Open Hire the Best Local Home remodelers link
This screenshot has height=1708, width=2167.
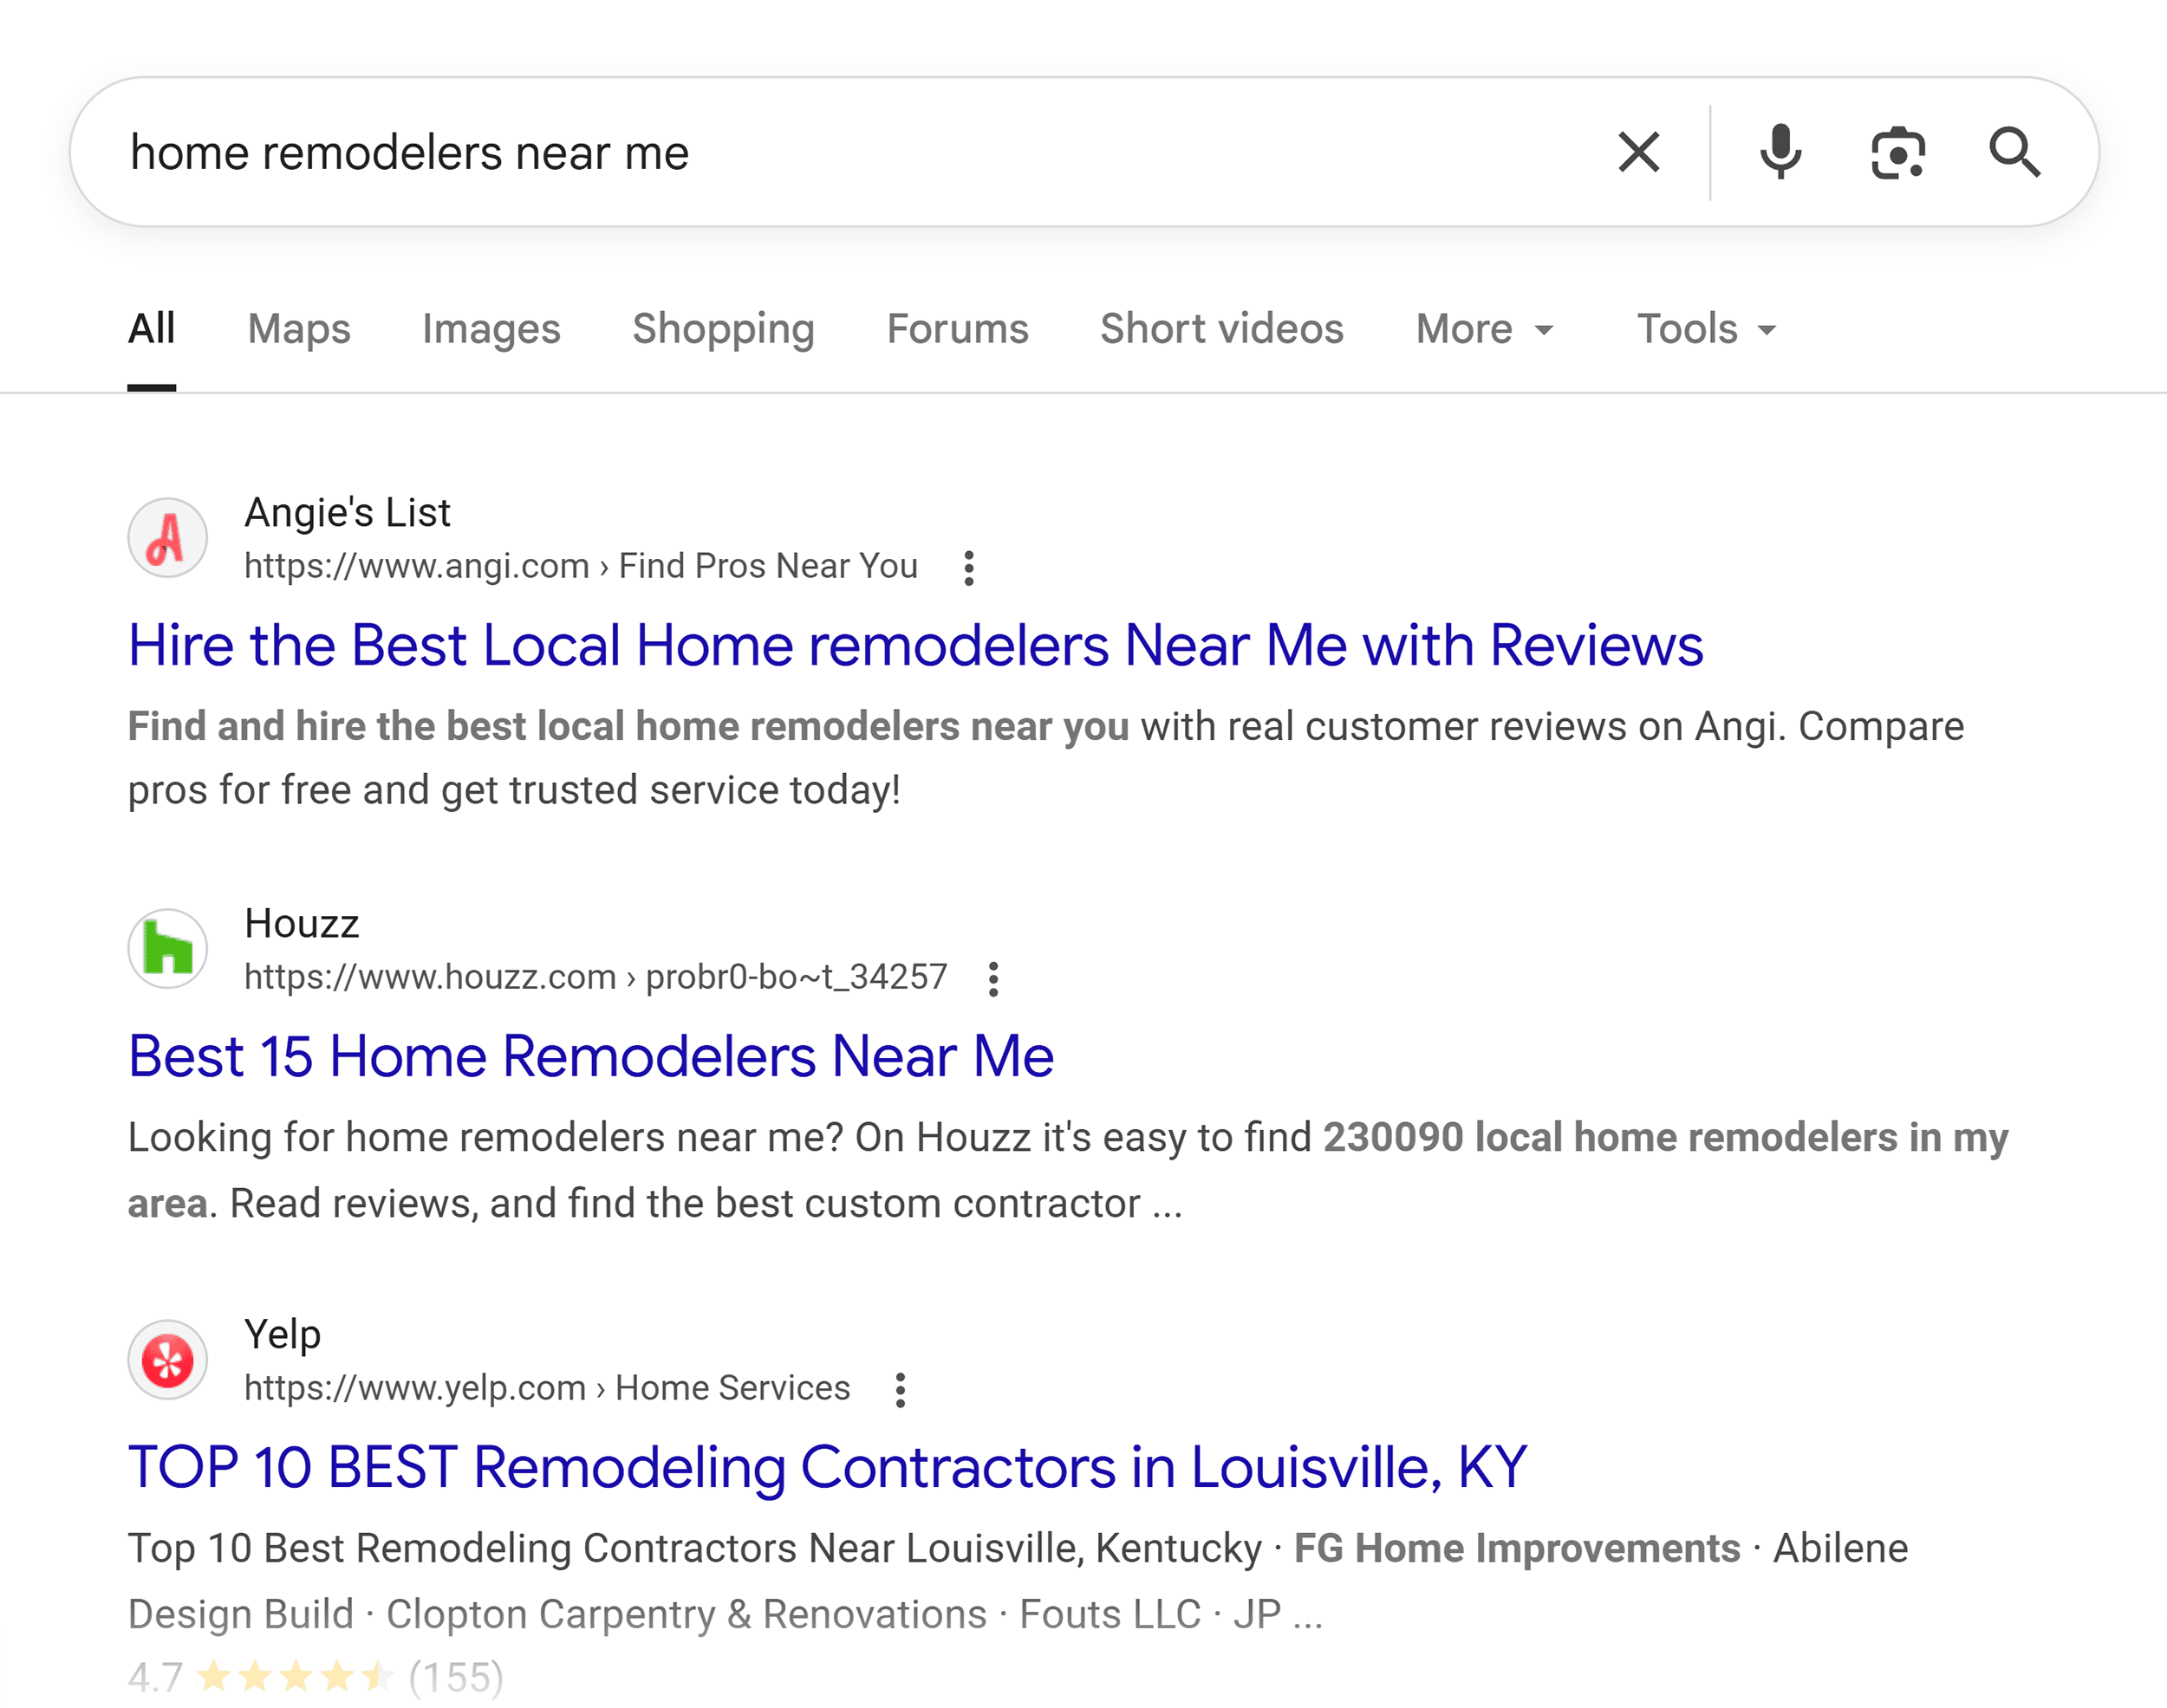[x=915, y=645]
